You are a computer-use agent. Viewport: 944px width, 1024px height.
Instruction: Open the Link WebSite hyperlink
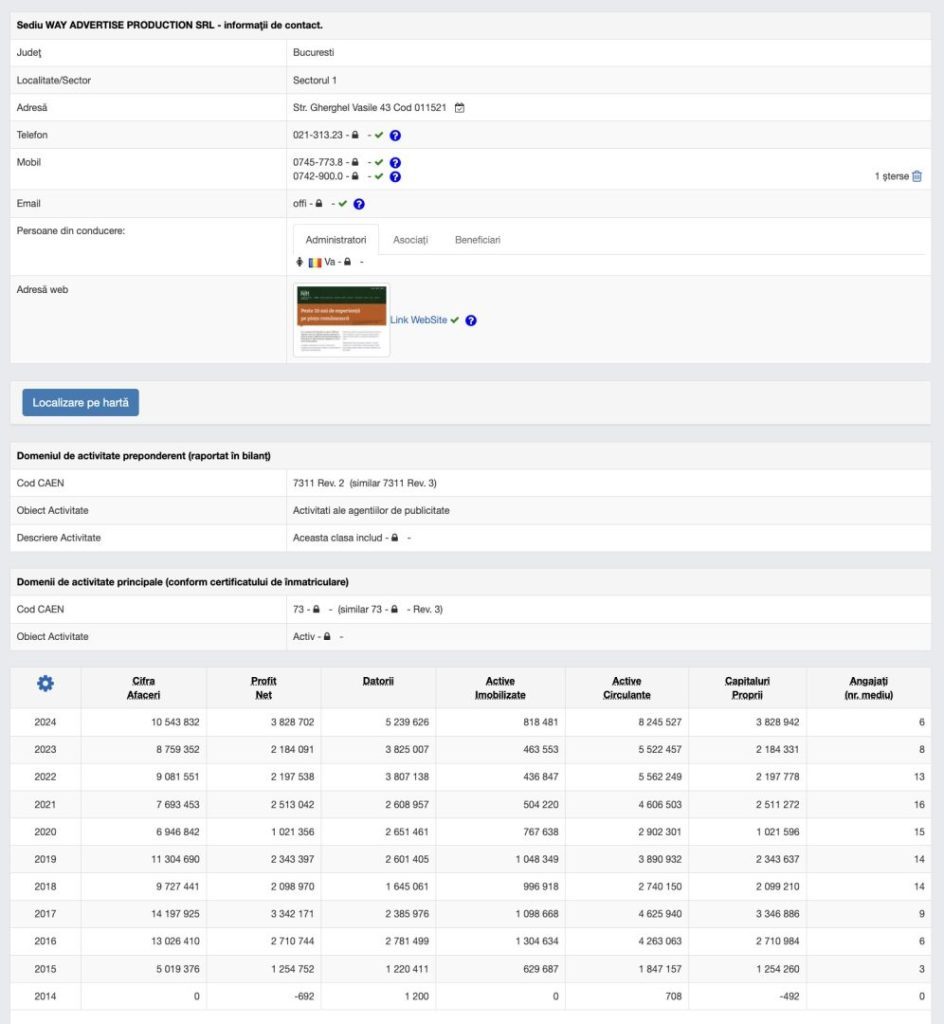418,320
